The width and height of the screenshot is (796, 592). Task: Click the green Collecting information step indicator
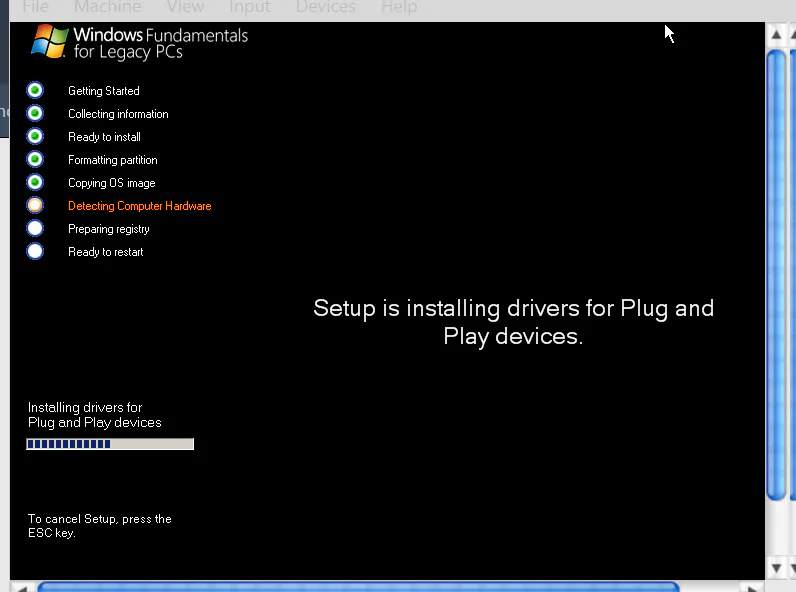pos(35,113)
